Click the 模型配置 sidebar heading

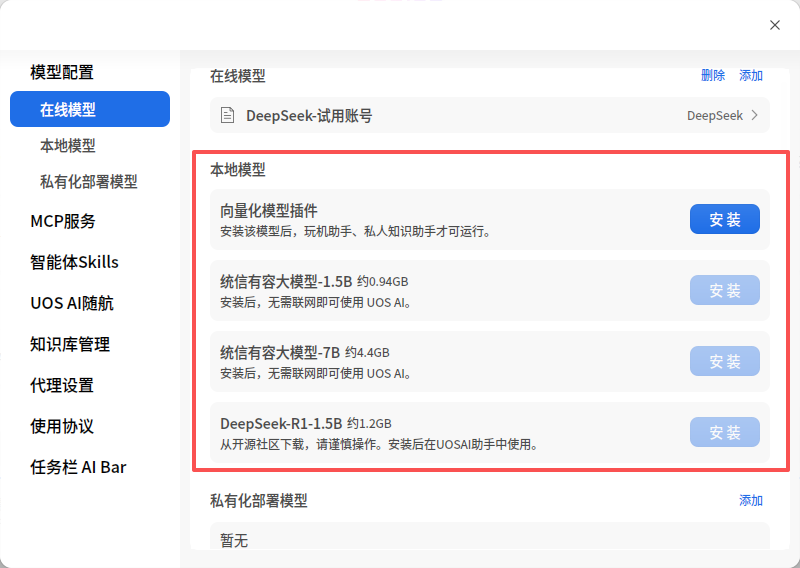click(x=62, y=72)
